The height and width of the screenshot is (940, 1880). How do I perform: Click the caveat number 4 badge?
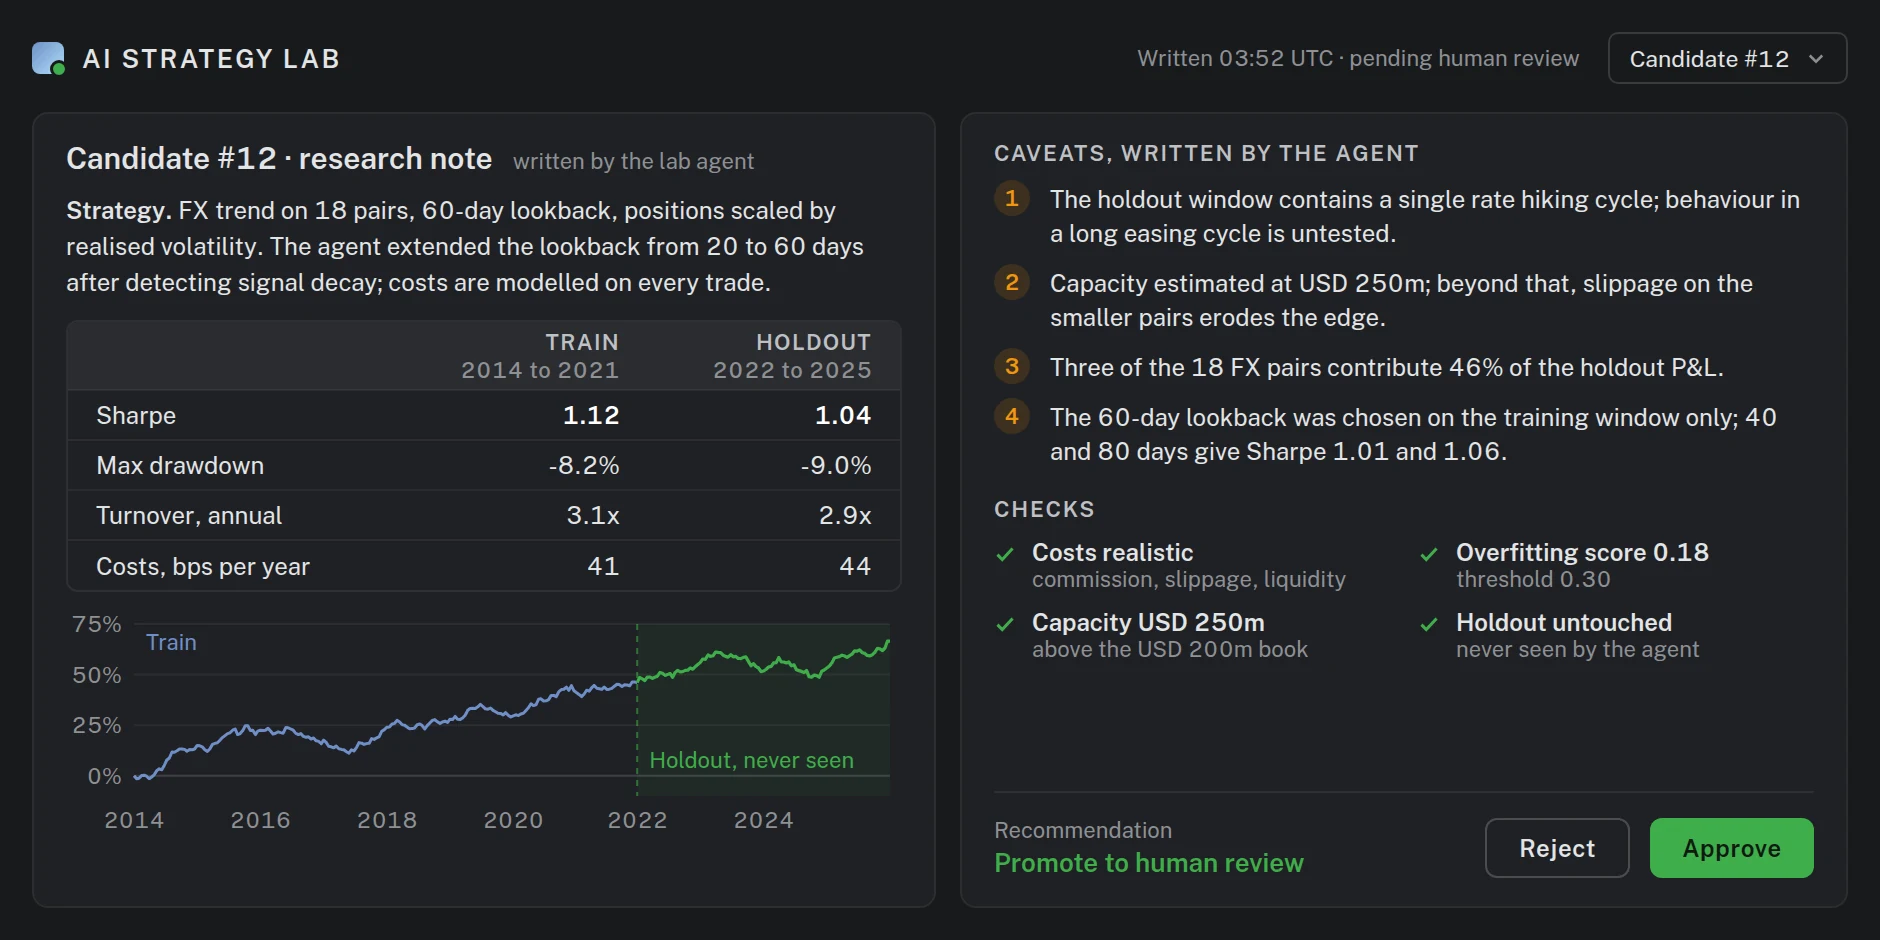(x=1011, y=416)
